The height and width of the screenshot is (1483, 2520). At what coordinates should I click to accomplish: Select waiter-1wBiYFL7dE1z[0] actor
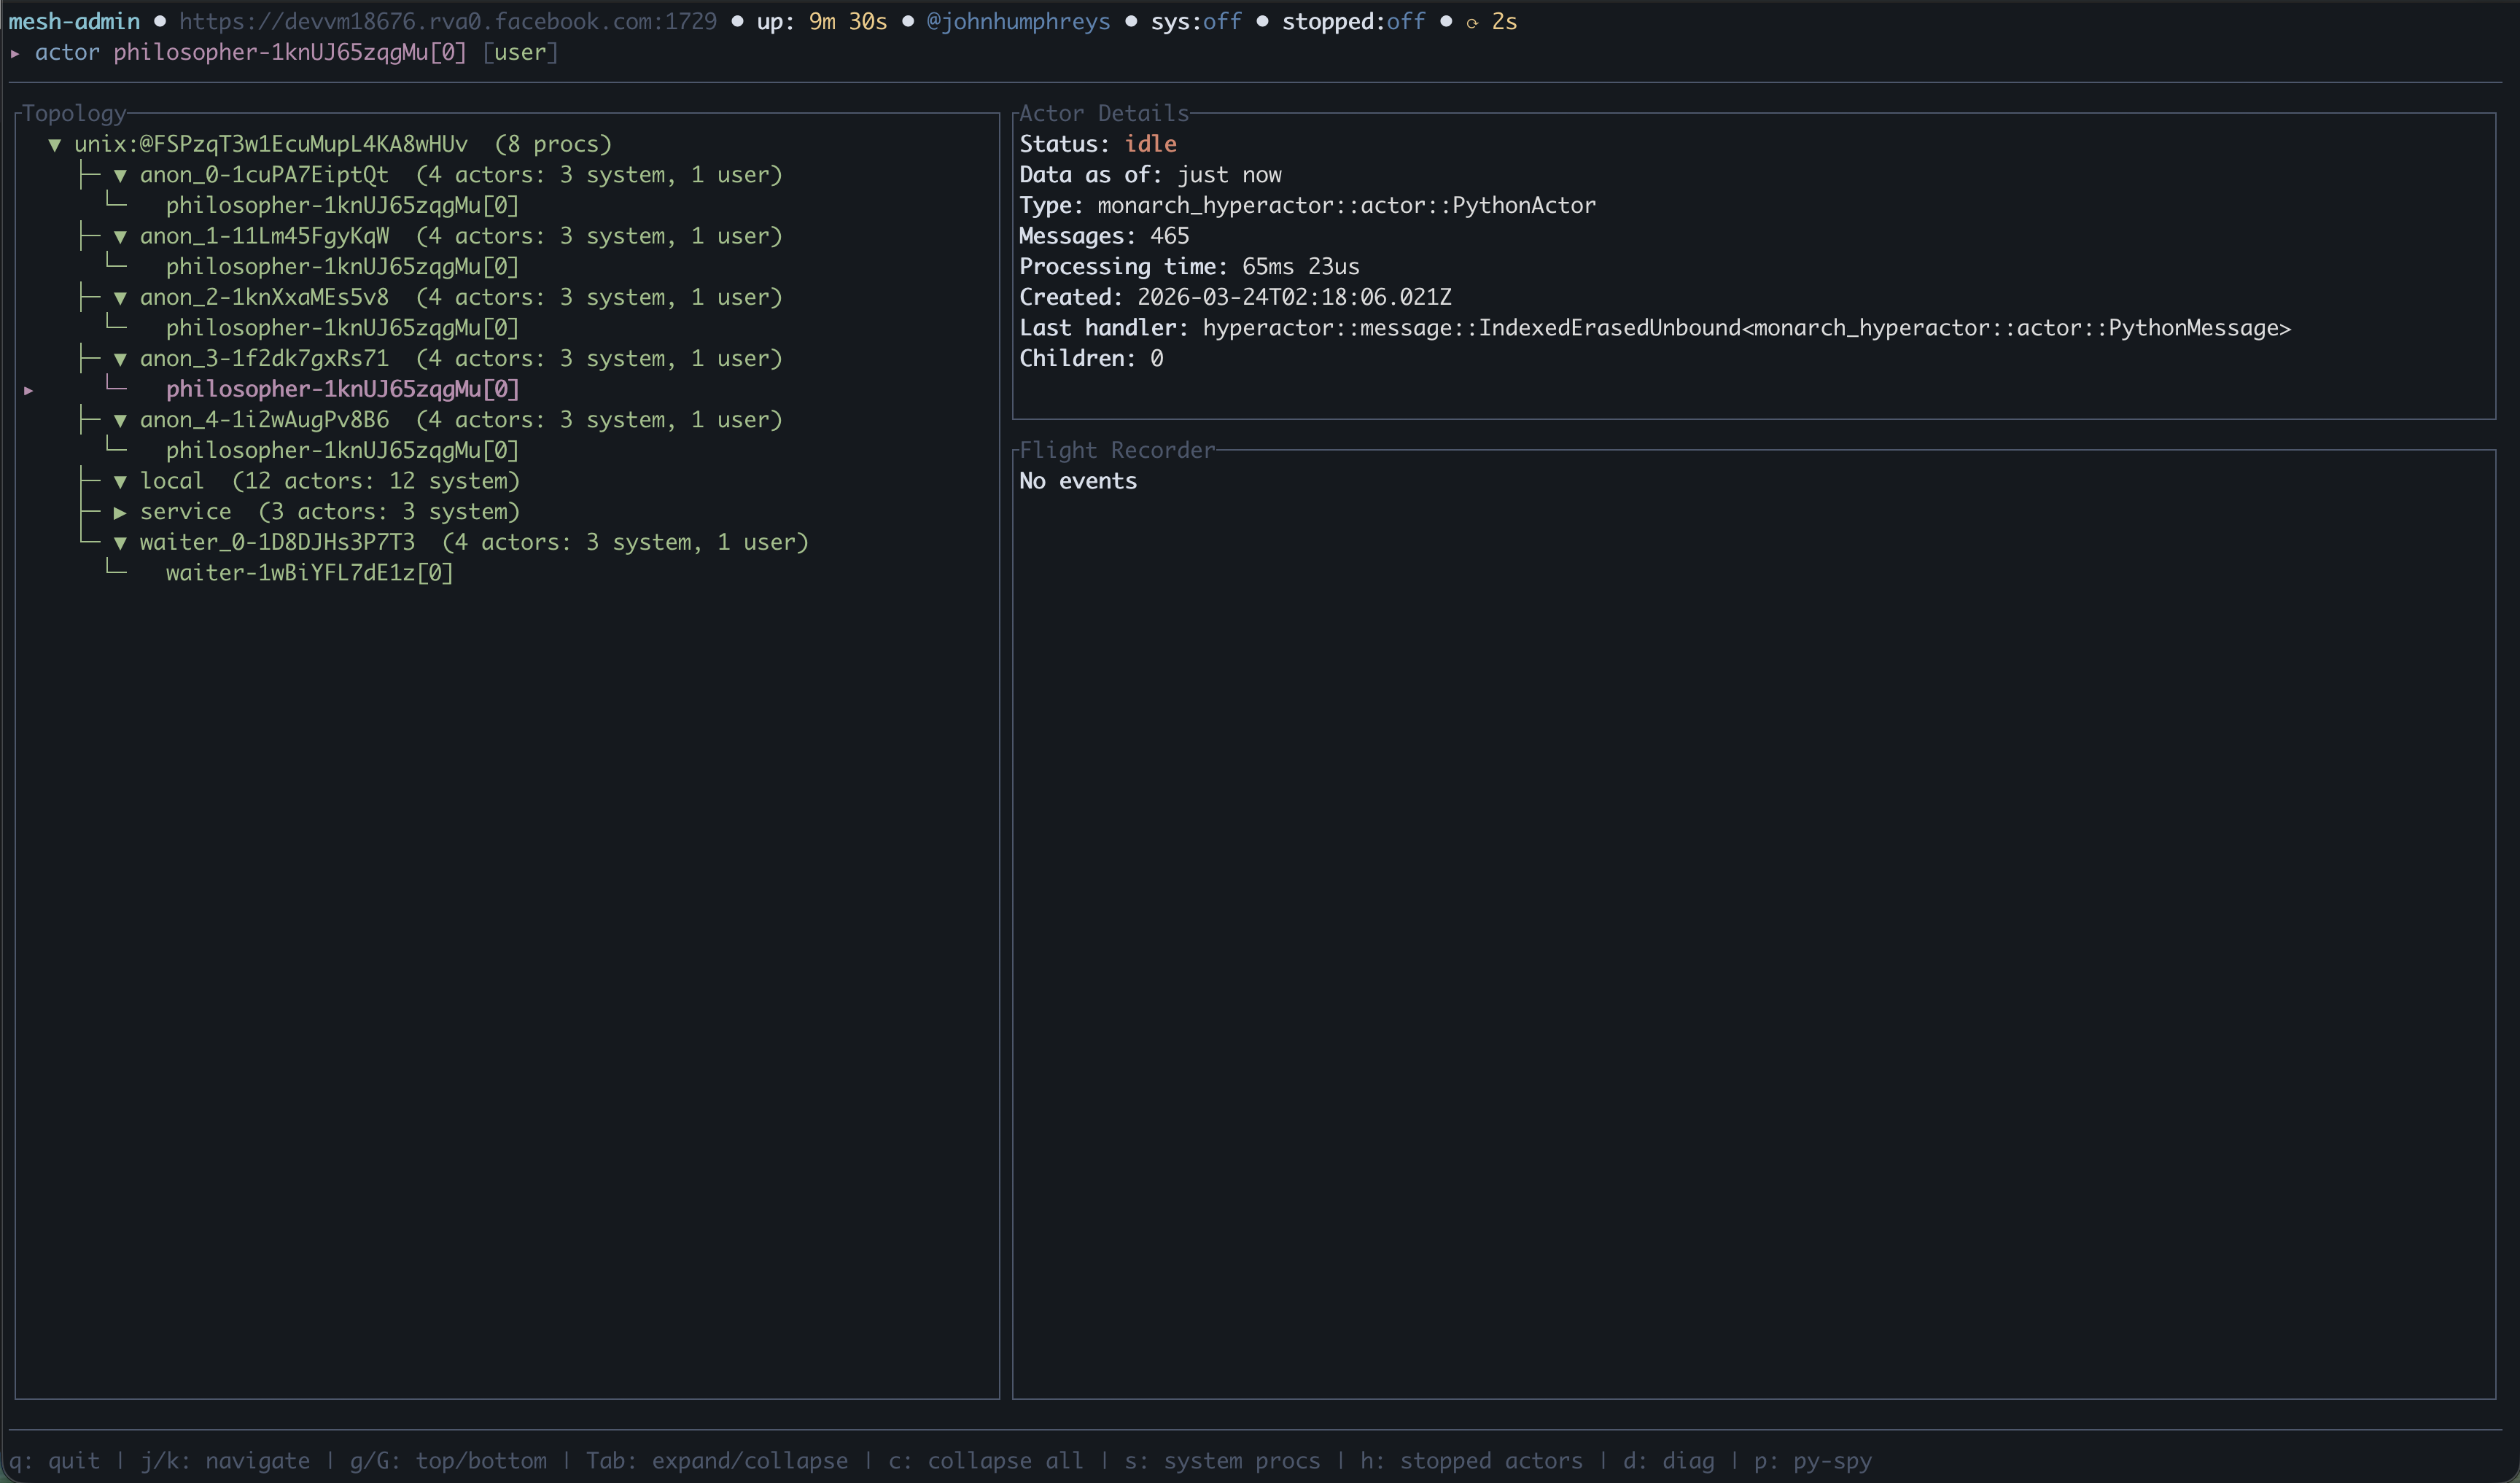point(309,573)
